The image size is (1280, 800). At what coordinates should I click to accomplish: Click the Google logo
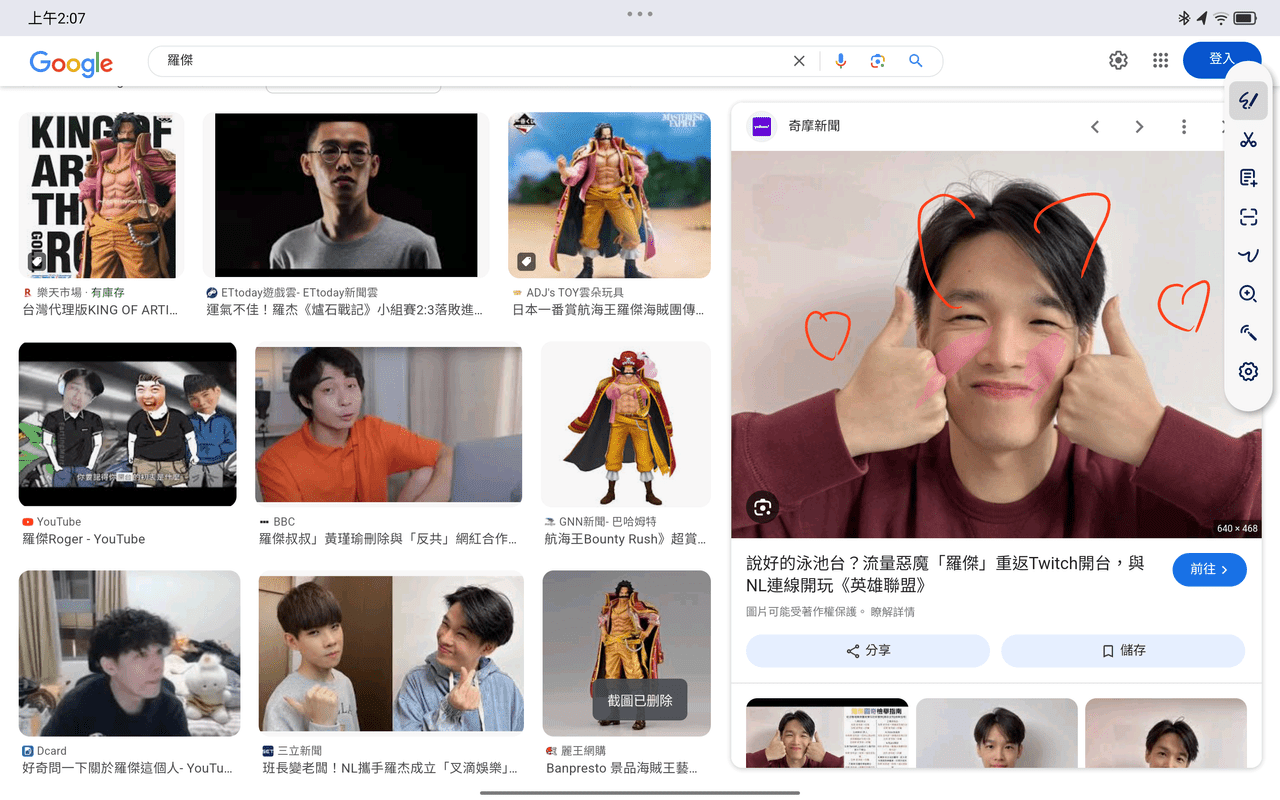[71, 63]
